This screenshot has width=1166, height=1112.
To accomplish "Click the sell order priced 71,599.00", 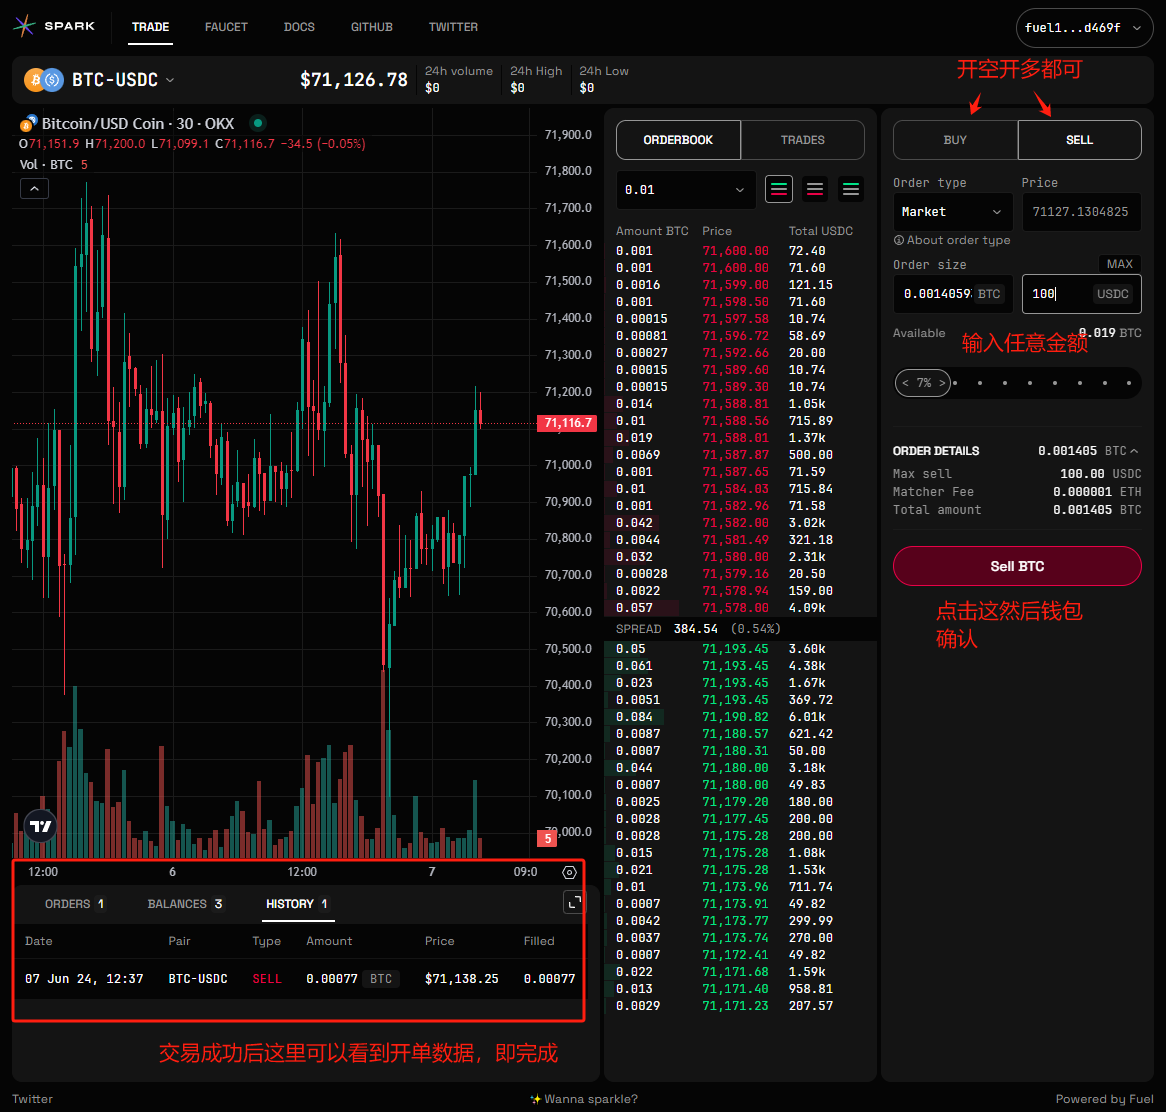I will click(x=741, y=285).
